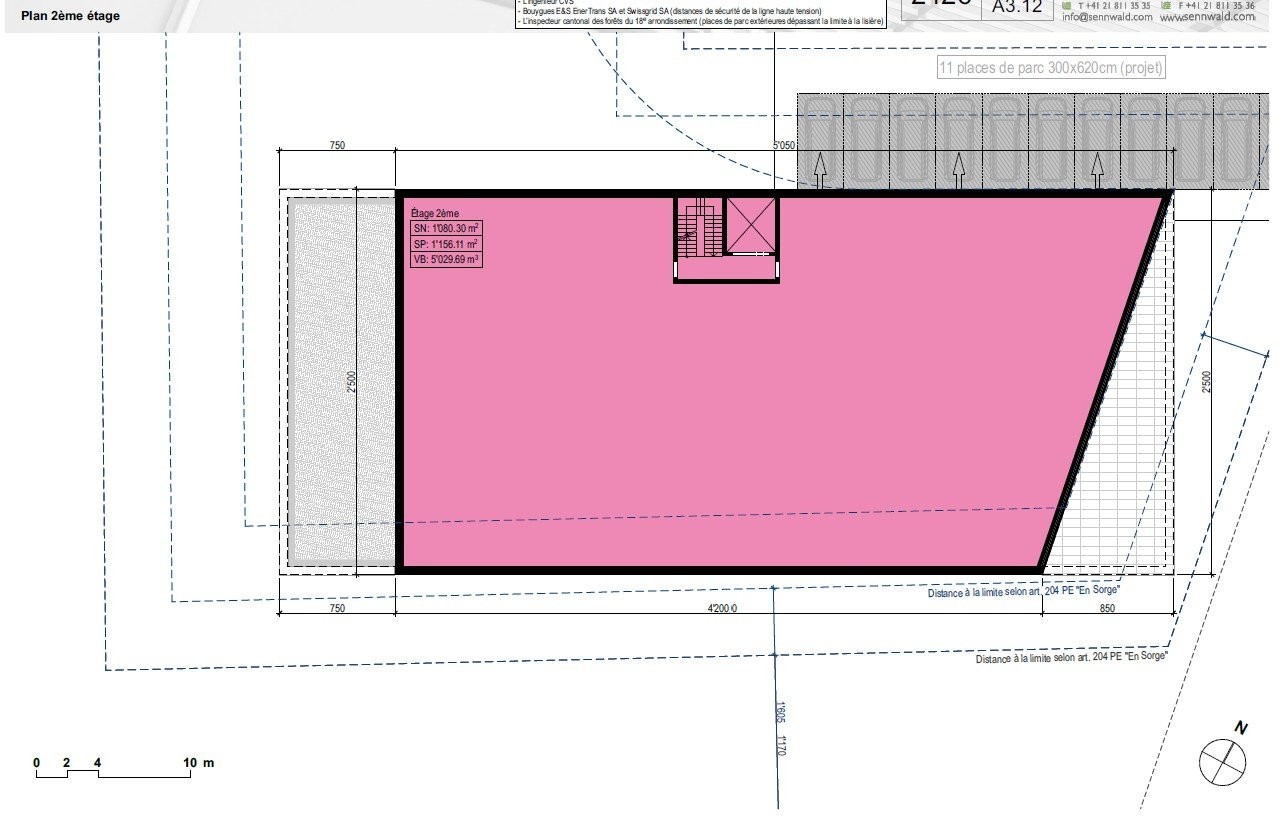The width and height of the screenshot is (1282, 823).
Task: Open the info@sennwald.com email link
Action: pyautogui.click(x=1105, y=17)
